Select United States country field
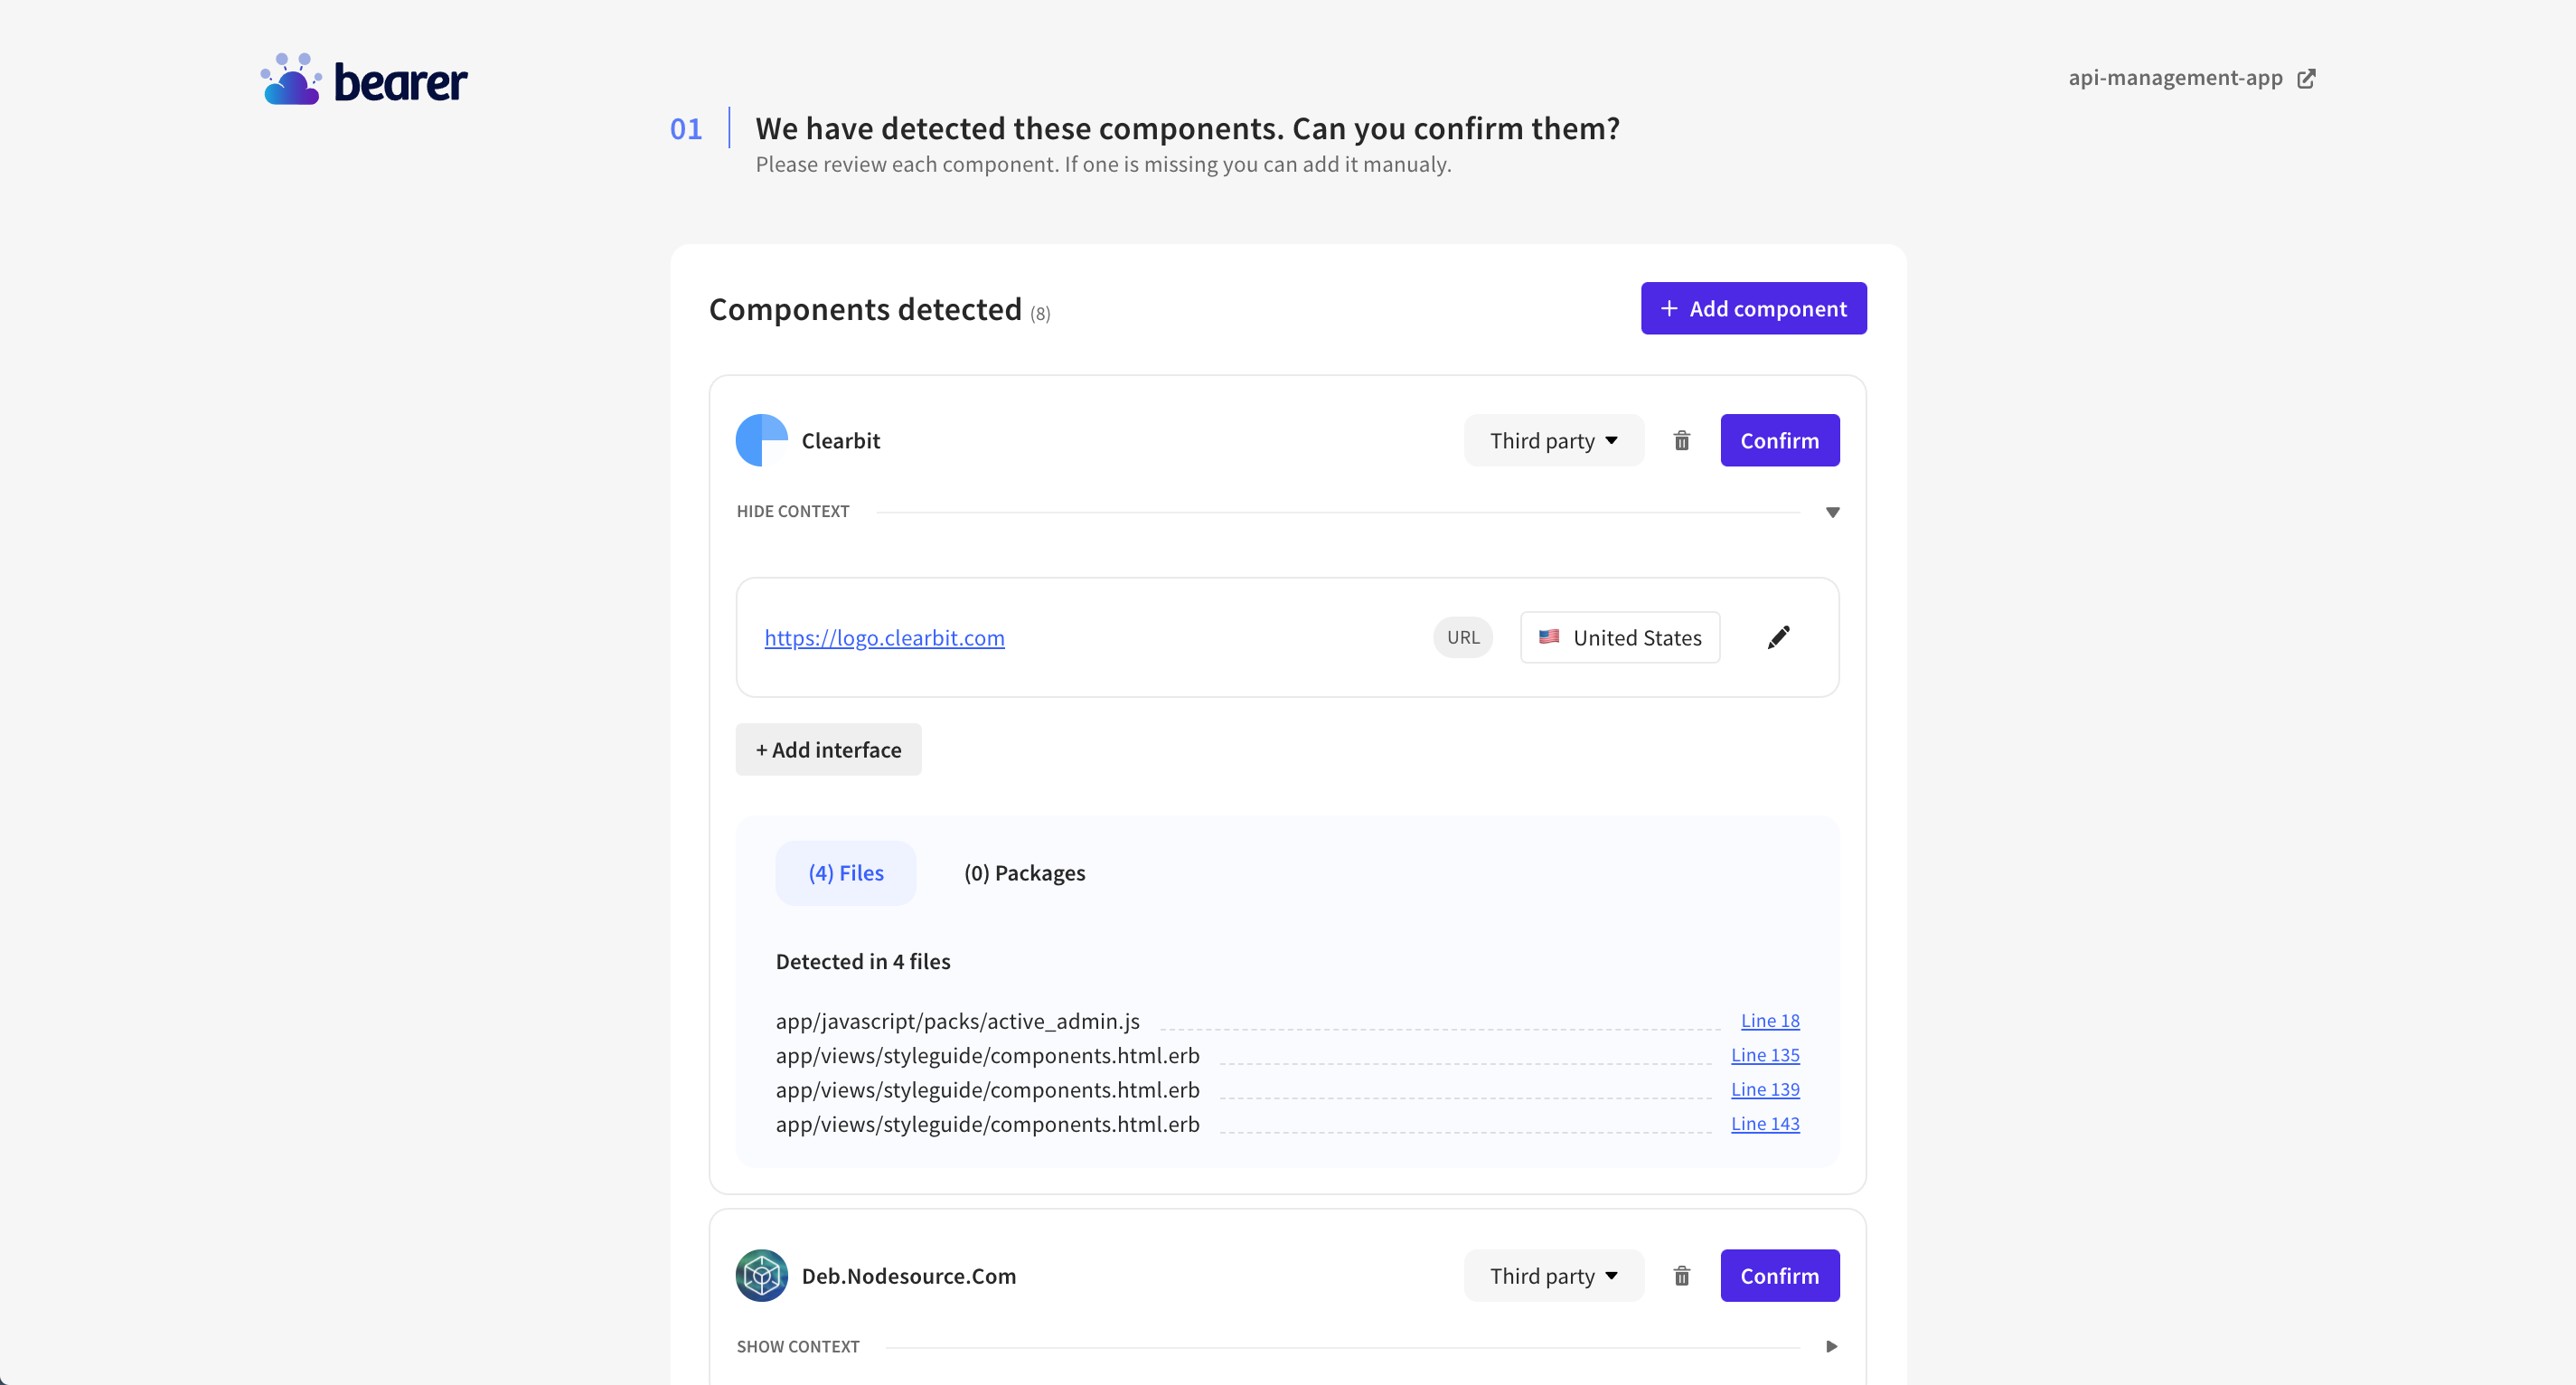The height and width of the screenshot is (1385, 2576). pyautogui.click(x=1620, y=637)
